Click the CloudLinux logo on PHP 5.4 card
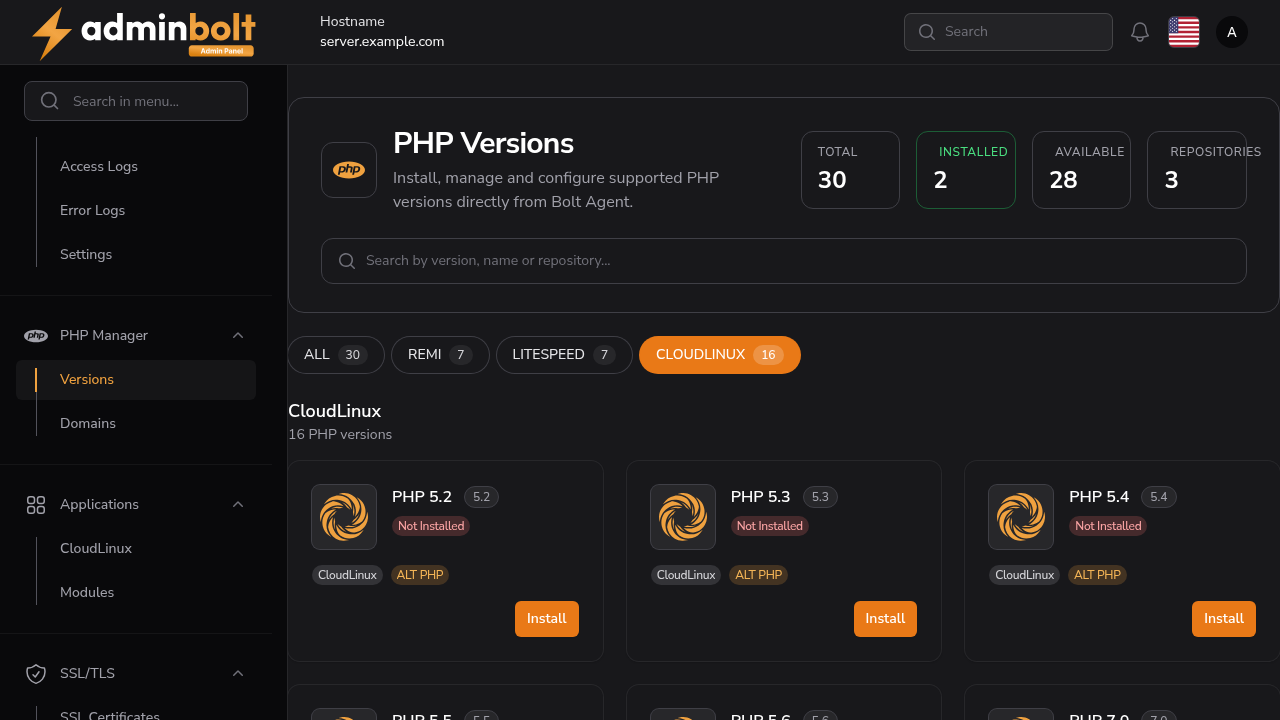This screenshot has width=1280, height=720. pyautogui.click(x=1021, y=517)
